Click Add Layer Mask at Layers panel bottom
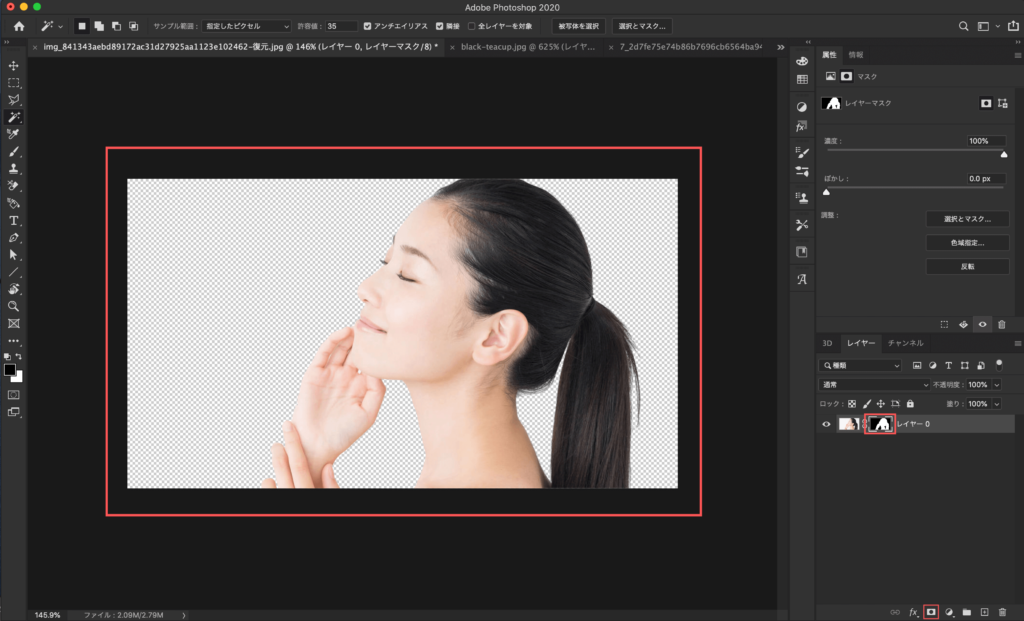Screen dimensions: 1024x621 [x=931, y=612]
